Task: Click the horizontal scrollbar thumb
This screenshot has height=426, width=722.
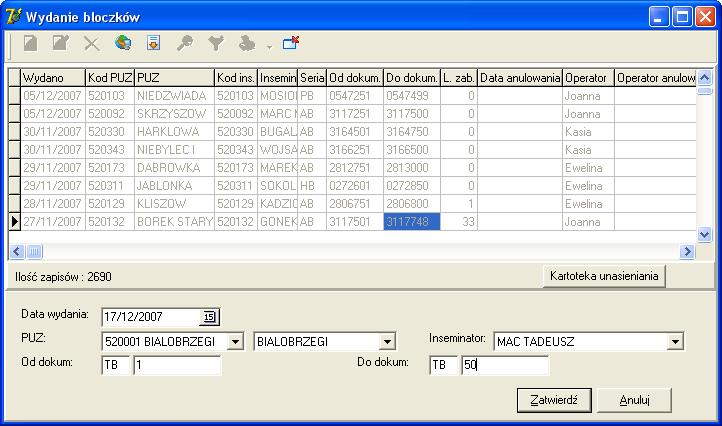Action: point(35,251)
